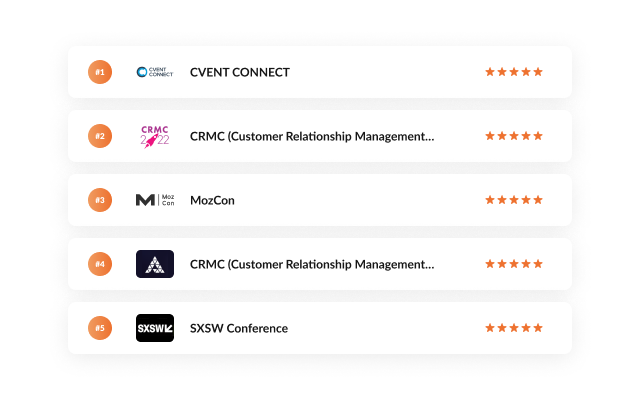
Task: Click the orange #5 rank badge
Action: tap(99, 328)
